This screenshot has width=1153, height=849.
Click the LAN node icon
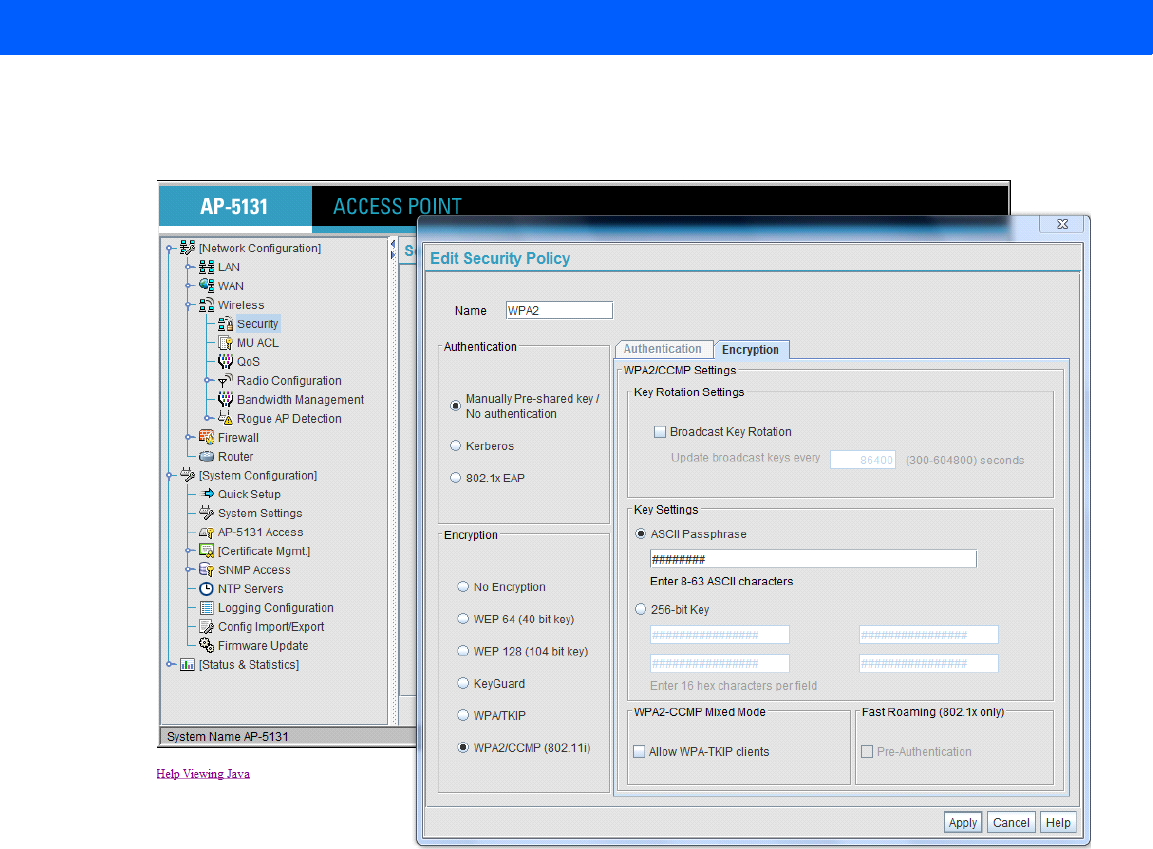(207, 267)
